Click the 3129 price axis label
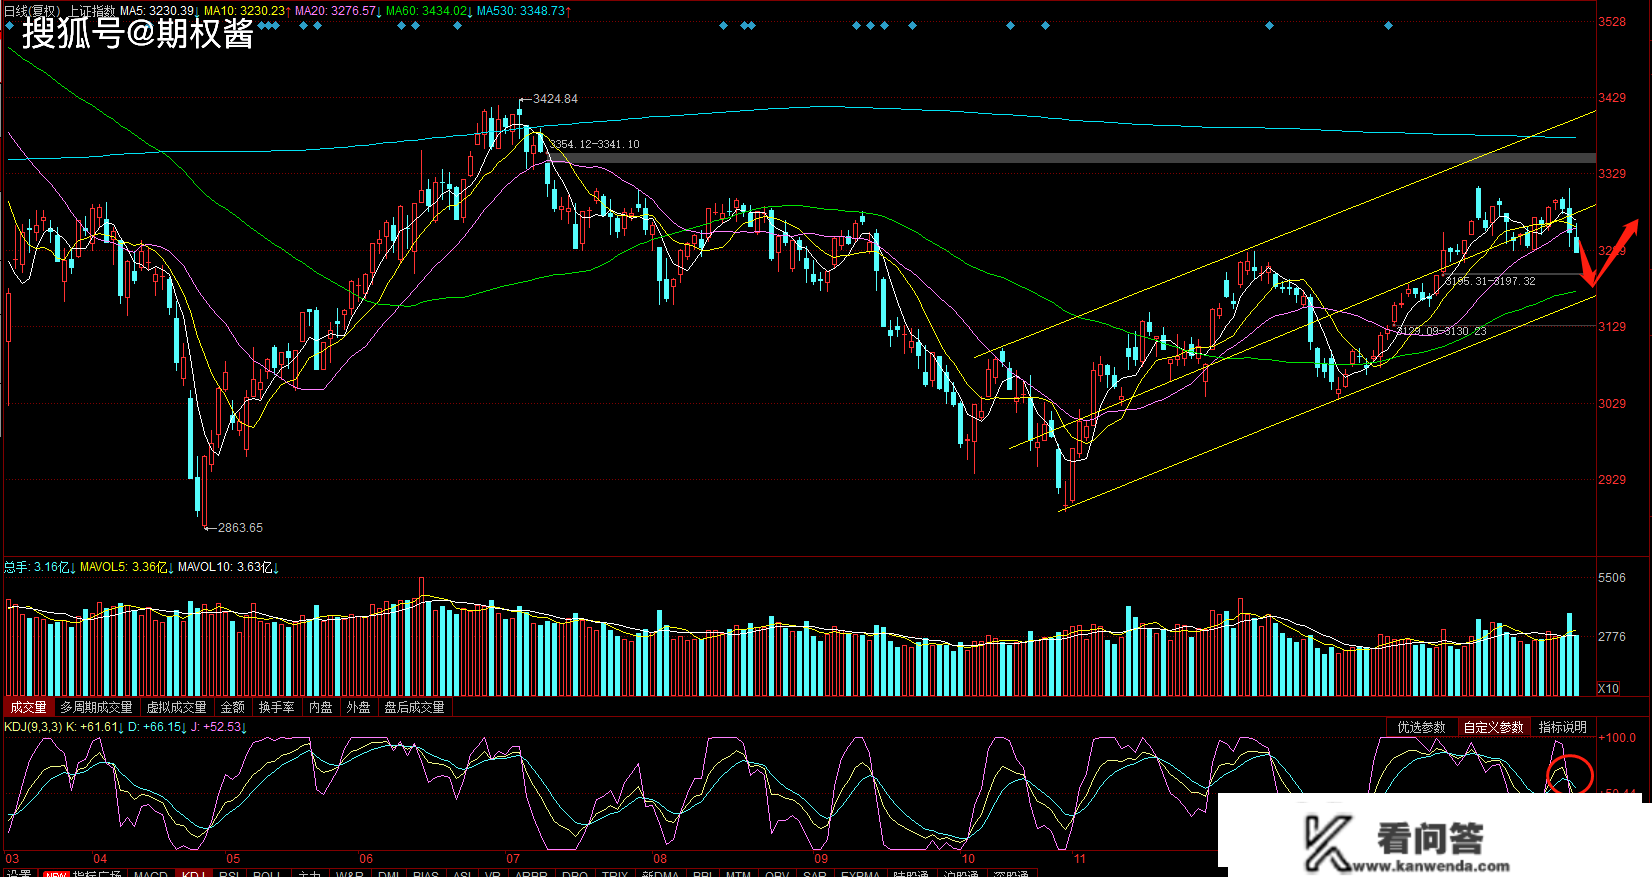Image resolution: width=1652 pixels, height=877 pixels. click(x=1612, y=327)
